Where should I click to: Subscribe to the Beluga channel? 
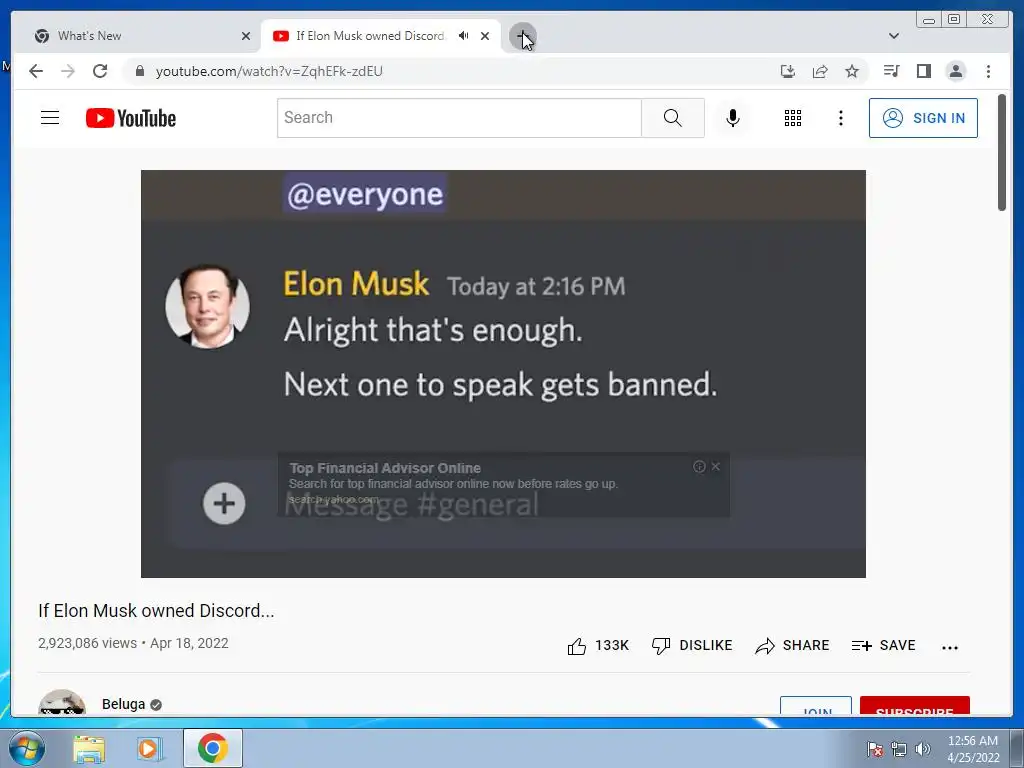914,707
